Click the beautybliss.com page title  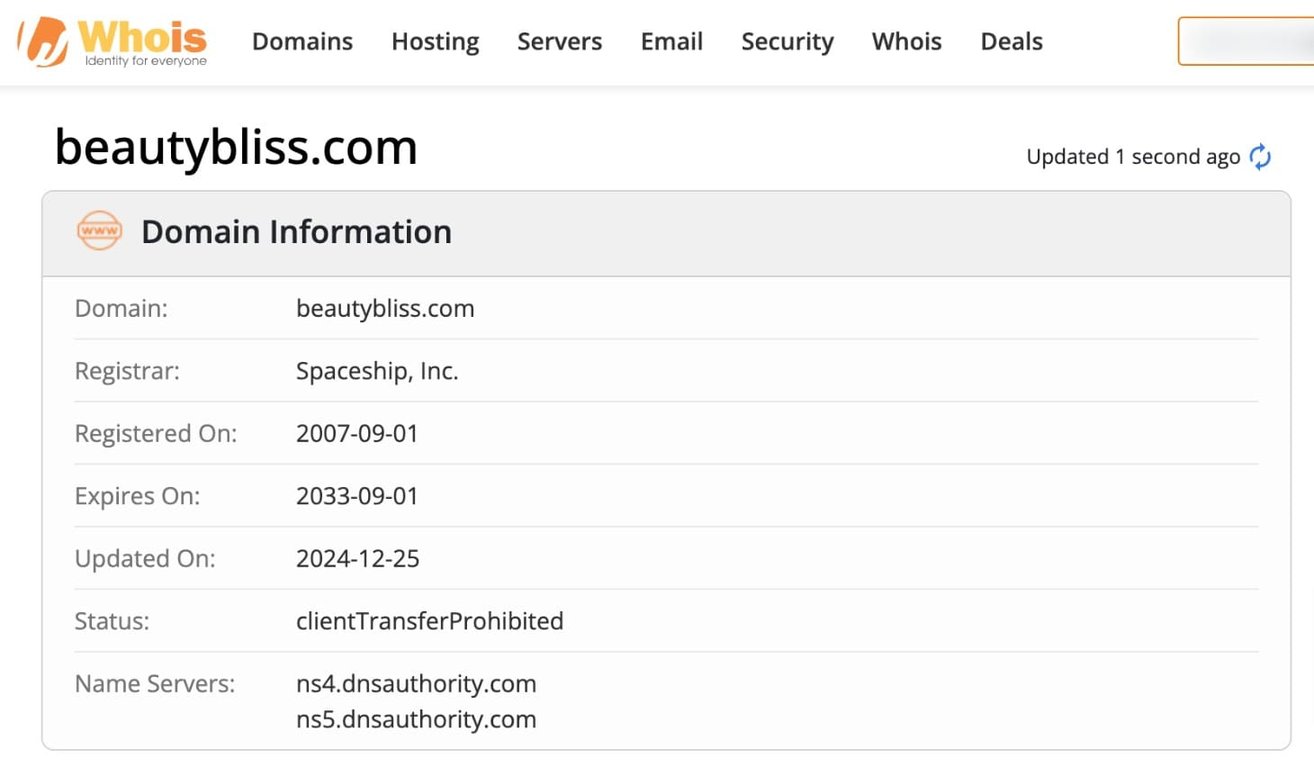236,146
